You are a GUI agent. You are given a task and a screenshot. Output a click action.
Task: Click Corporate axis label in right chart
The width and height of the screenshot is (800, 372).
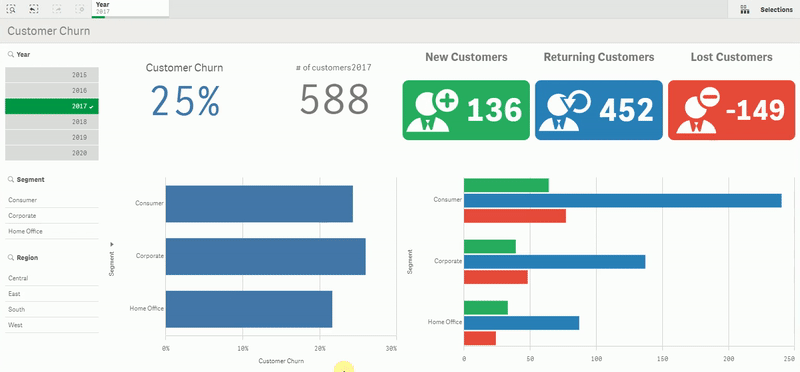[x=448, y=261]
